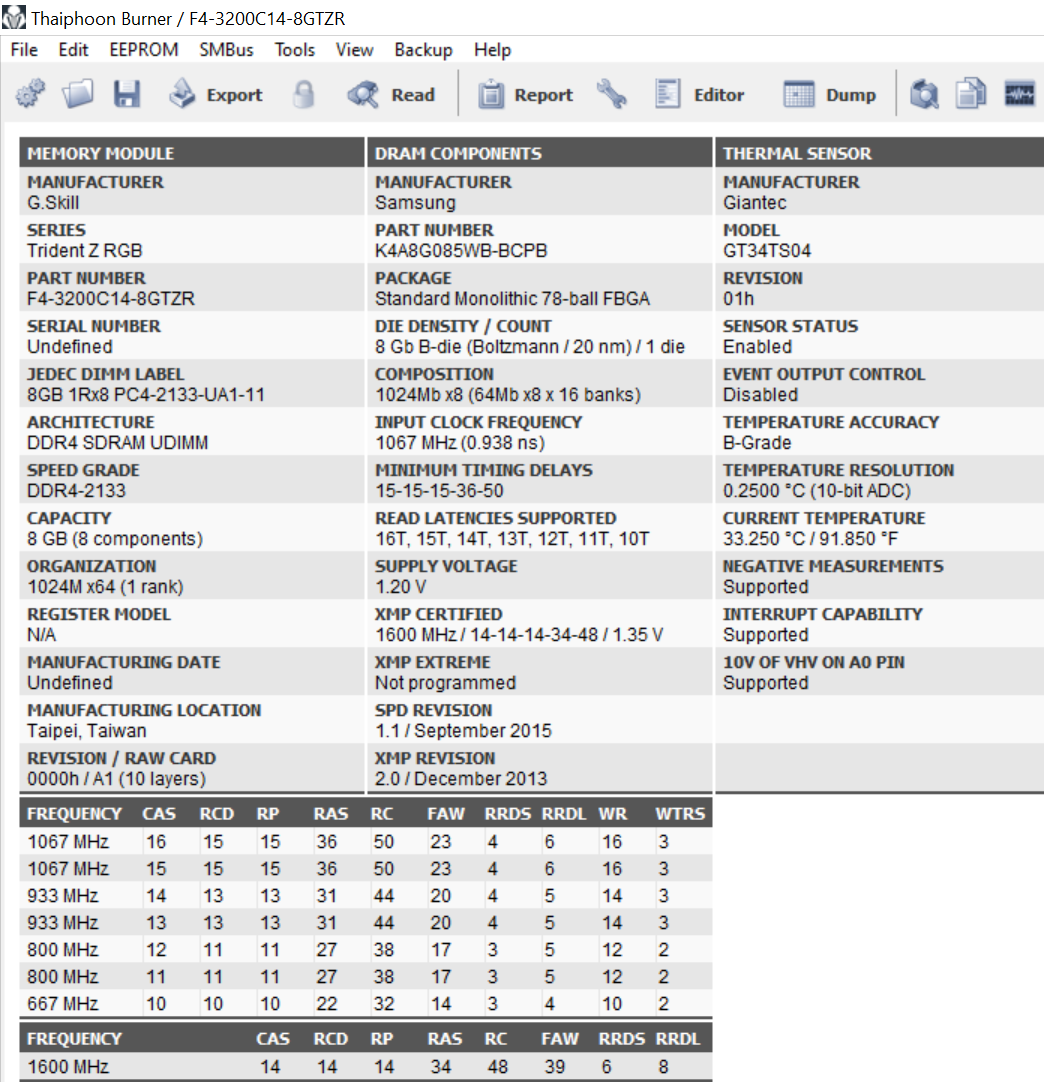The width and height of the screenshot is (1044, 1082).
Task: Click the JEDEC label 8GB 1Rx8 PC4-2133-UA1-11
Action: coord(146,395)
